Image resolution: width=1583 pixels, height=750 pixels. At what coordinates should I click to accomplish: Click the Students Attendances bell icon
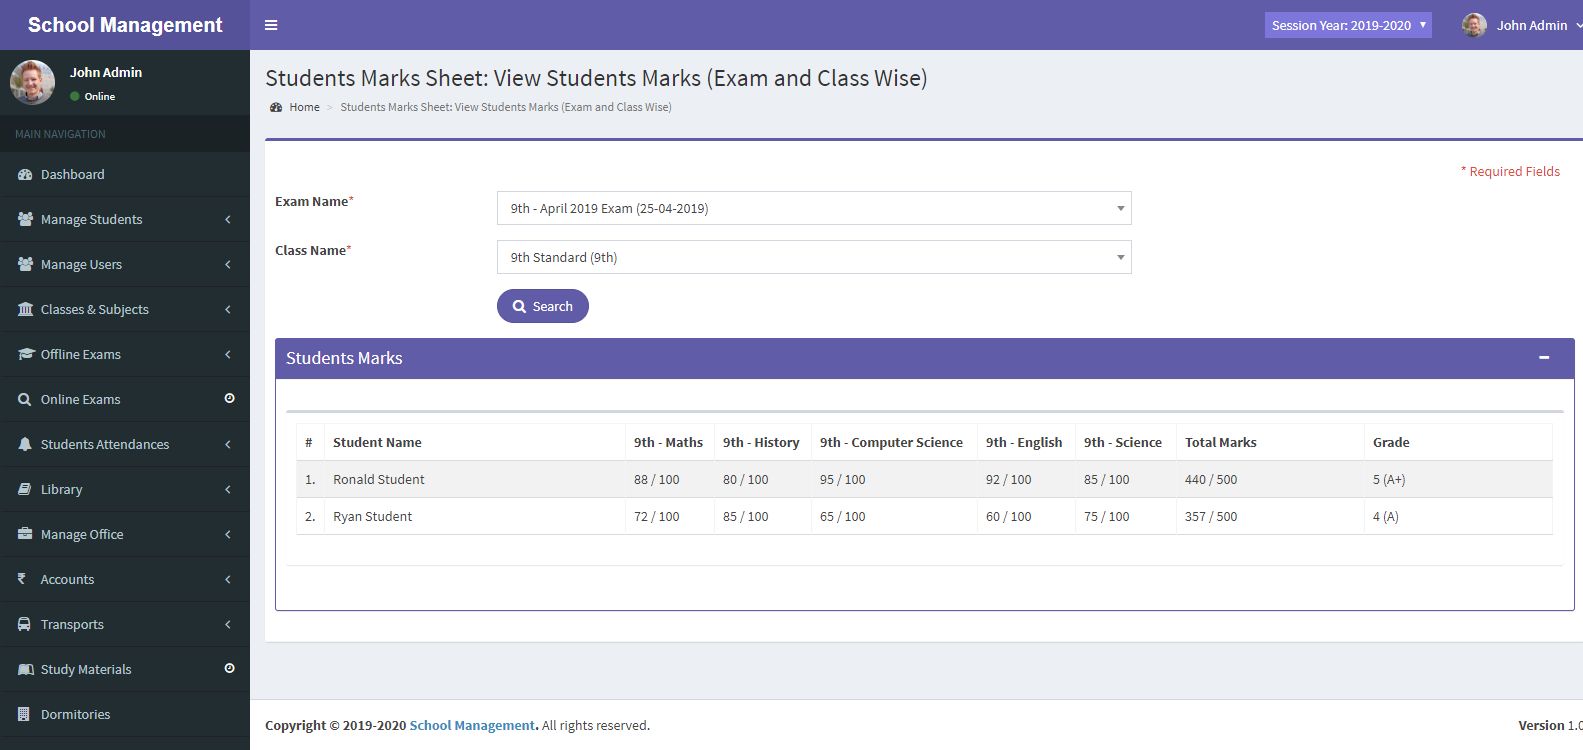pos(25,445)
